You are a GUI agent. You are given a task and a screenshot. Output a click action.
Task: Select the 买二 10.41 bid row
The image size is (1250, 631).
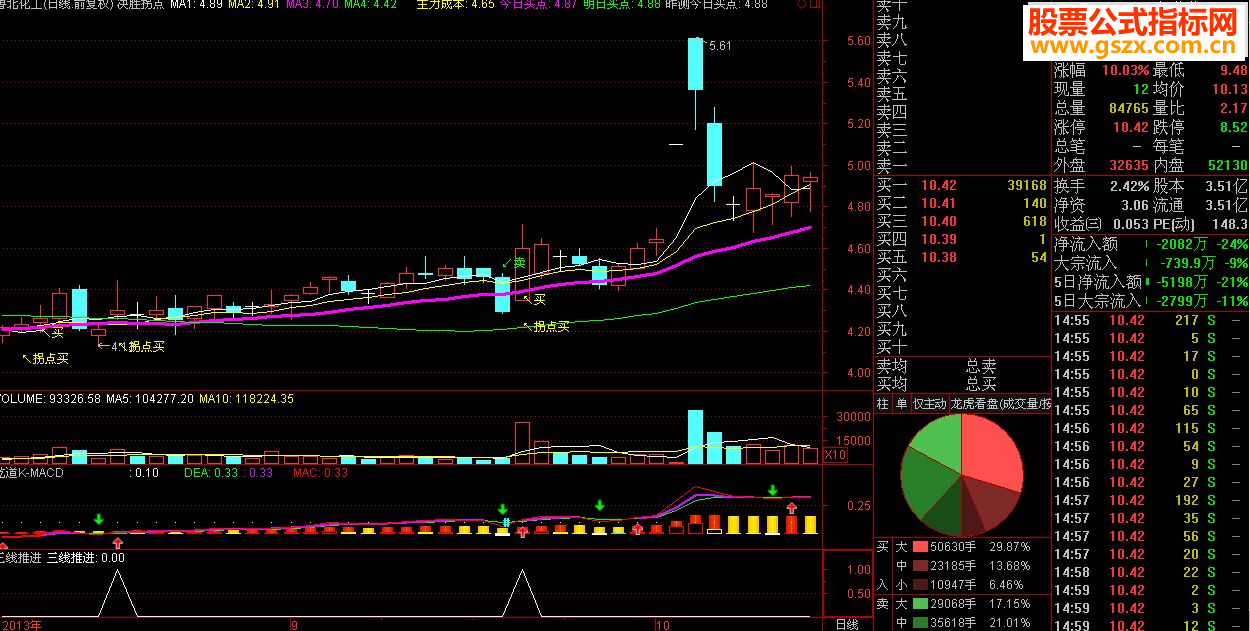[962, 204]
